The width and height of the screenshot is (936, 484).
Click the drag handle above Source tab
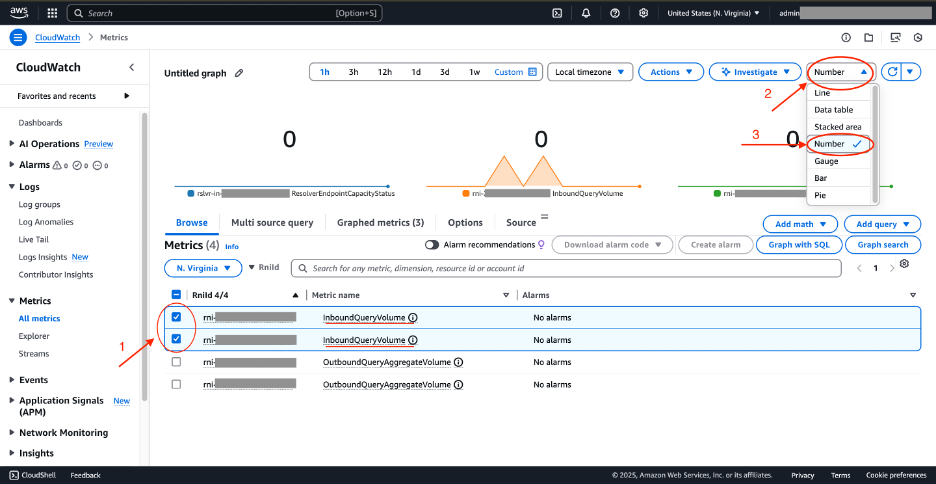(544, 216)
